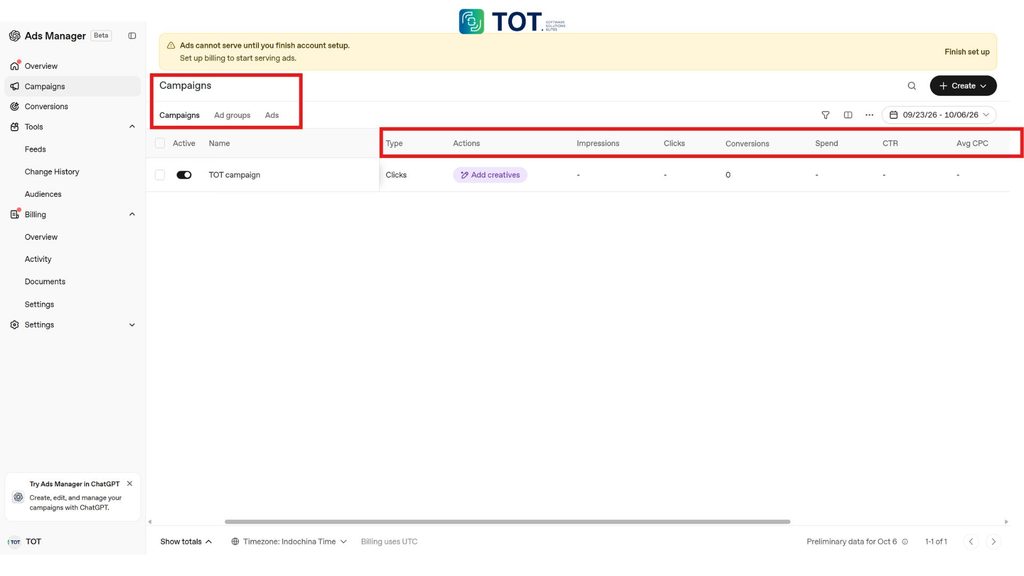This screenshot has height=576, width=1024.
Task: Open Audiences in sidebar
Action: (x=43, y=194)
